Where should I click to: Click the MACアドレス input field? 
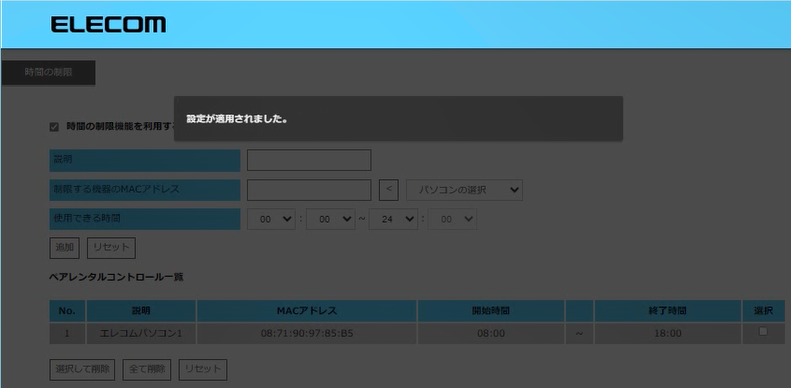tap(309, 190)
